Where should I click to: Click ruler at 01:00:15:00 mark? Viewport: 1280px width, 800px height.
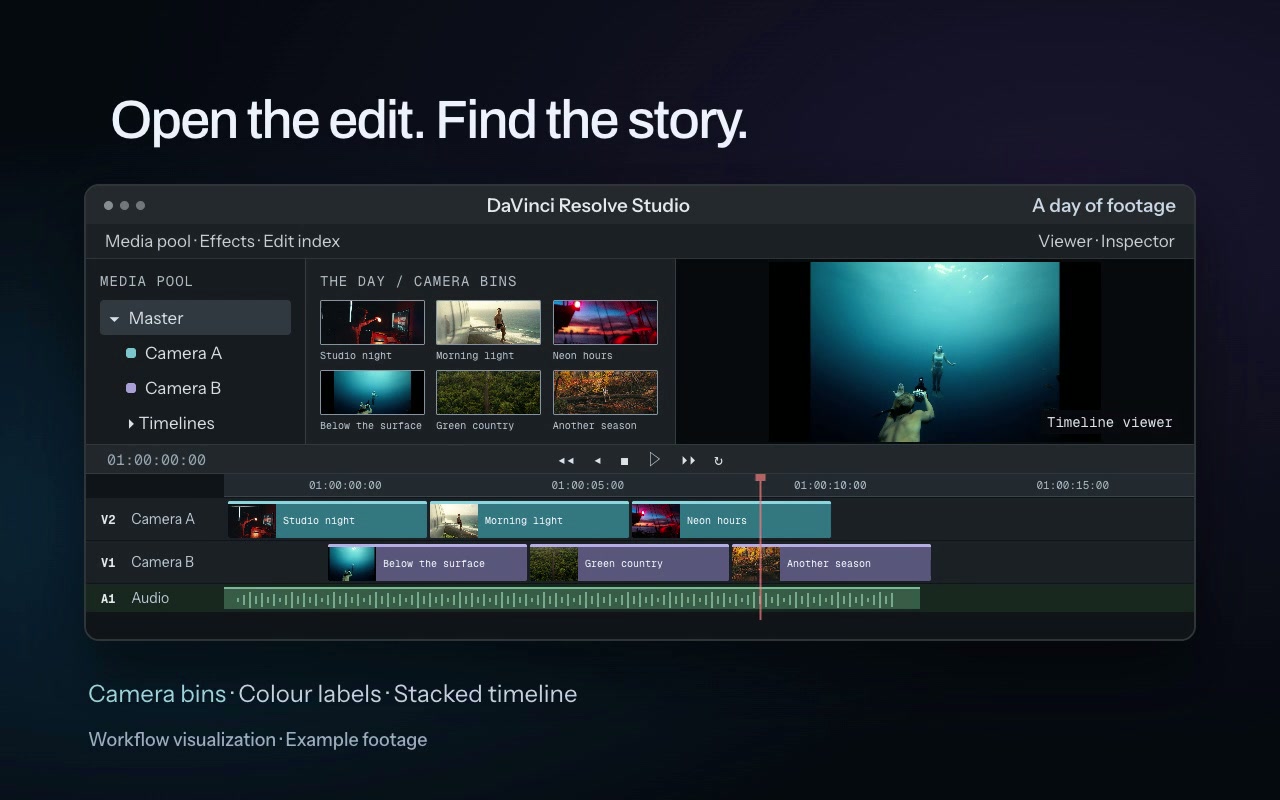pyautogui.click(x=1072, y=485)
